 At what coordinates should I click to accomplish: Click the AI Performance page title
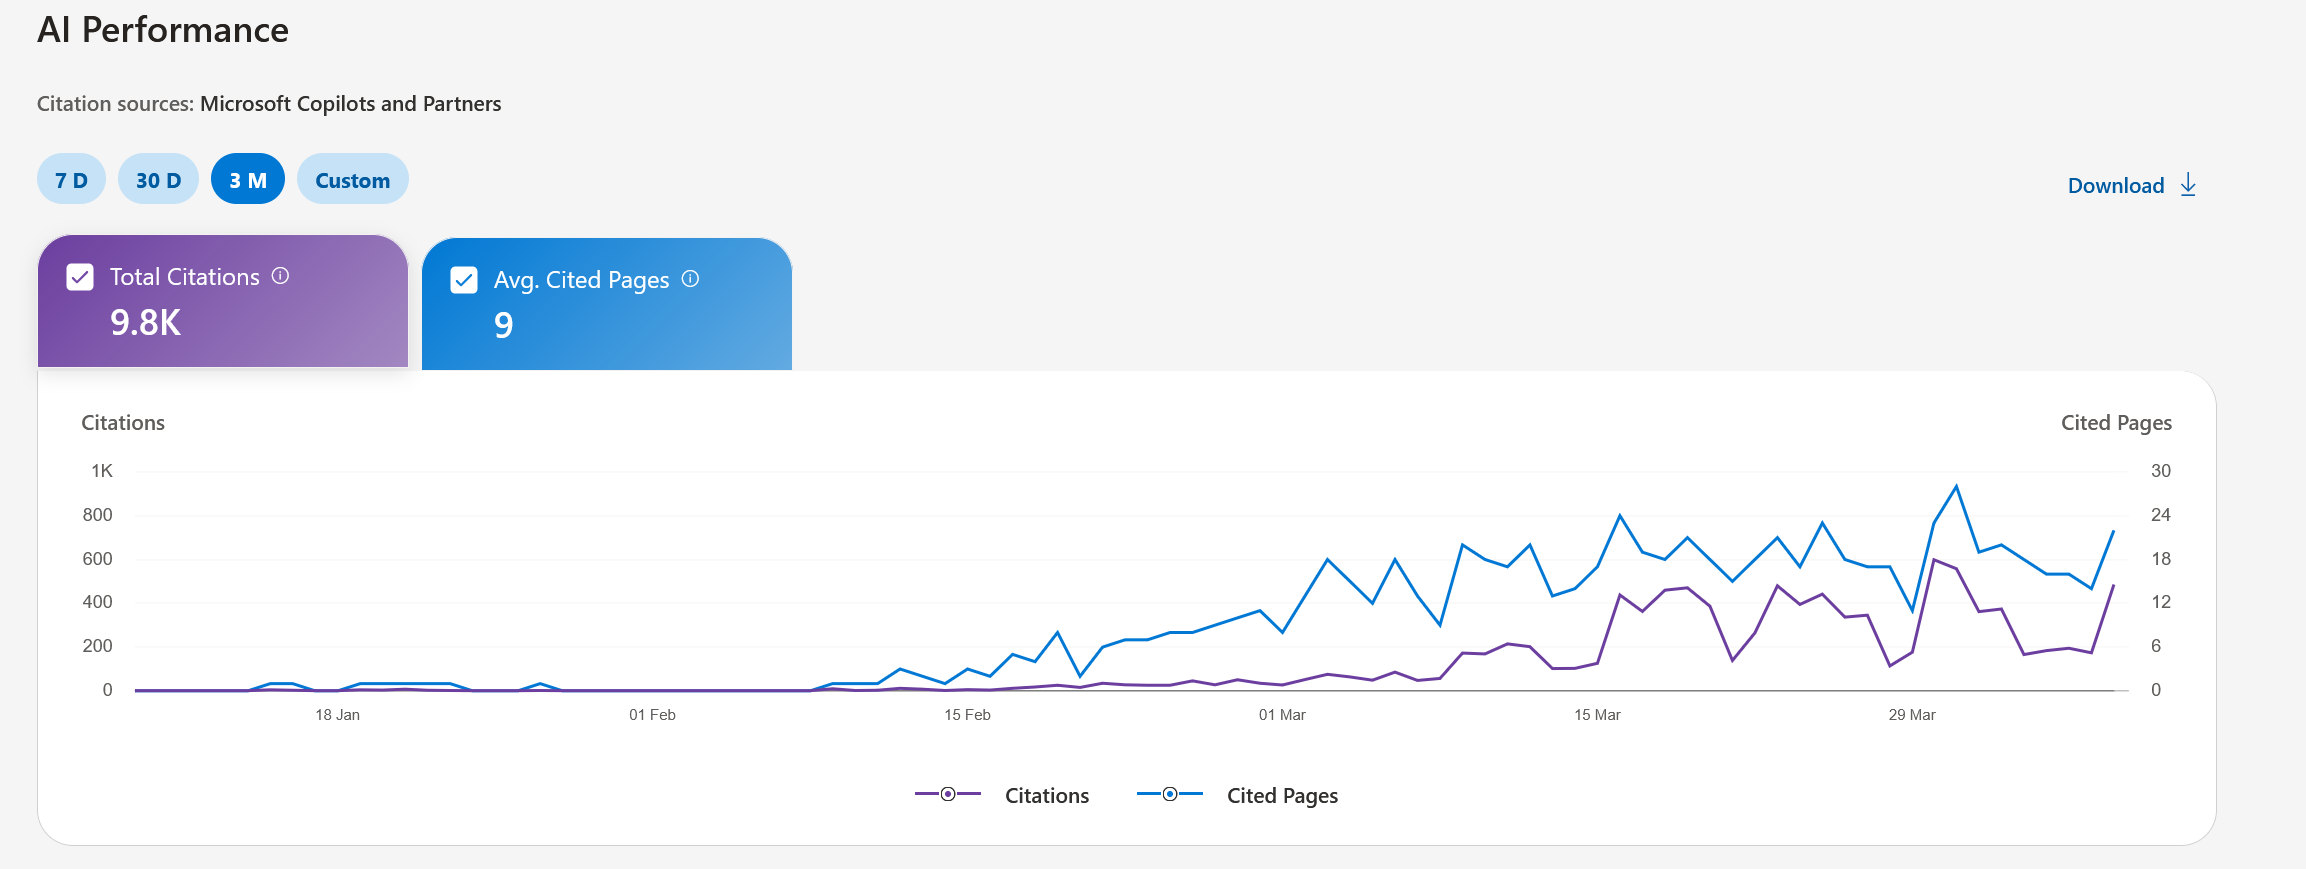pos(163,30)
